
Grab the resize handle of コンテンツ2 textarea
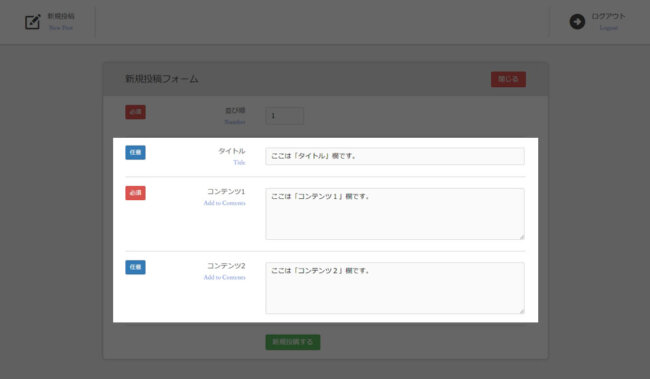pos(521,311)
